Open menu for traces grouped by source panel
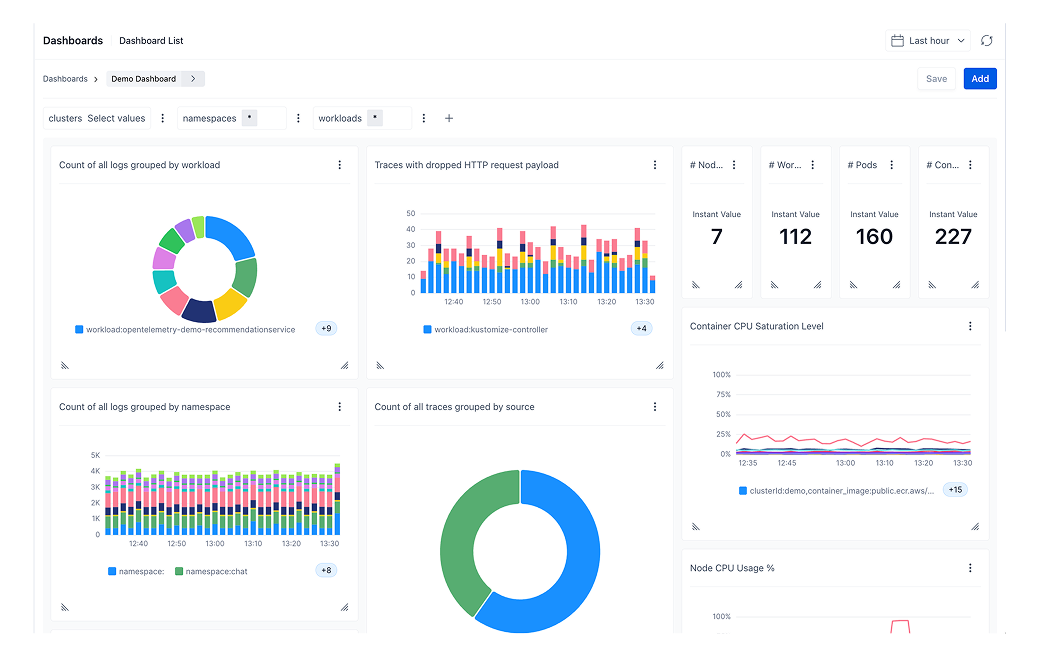This screenshot has height=657, width=1040. click(655, 406)
